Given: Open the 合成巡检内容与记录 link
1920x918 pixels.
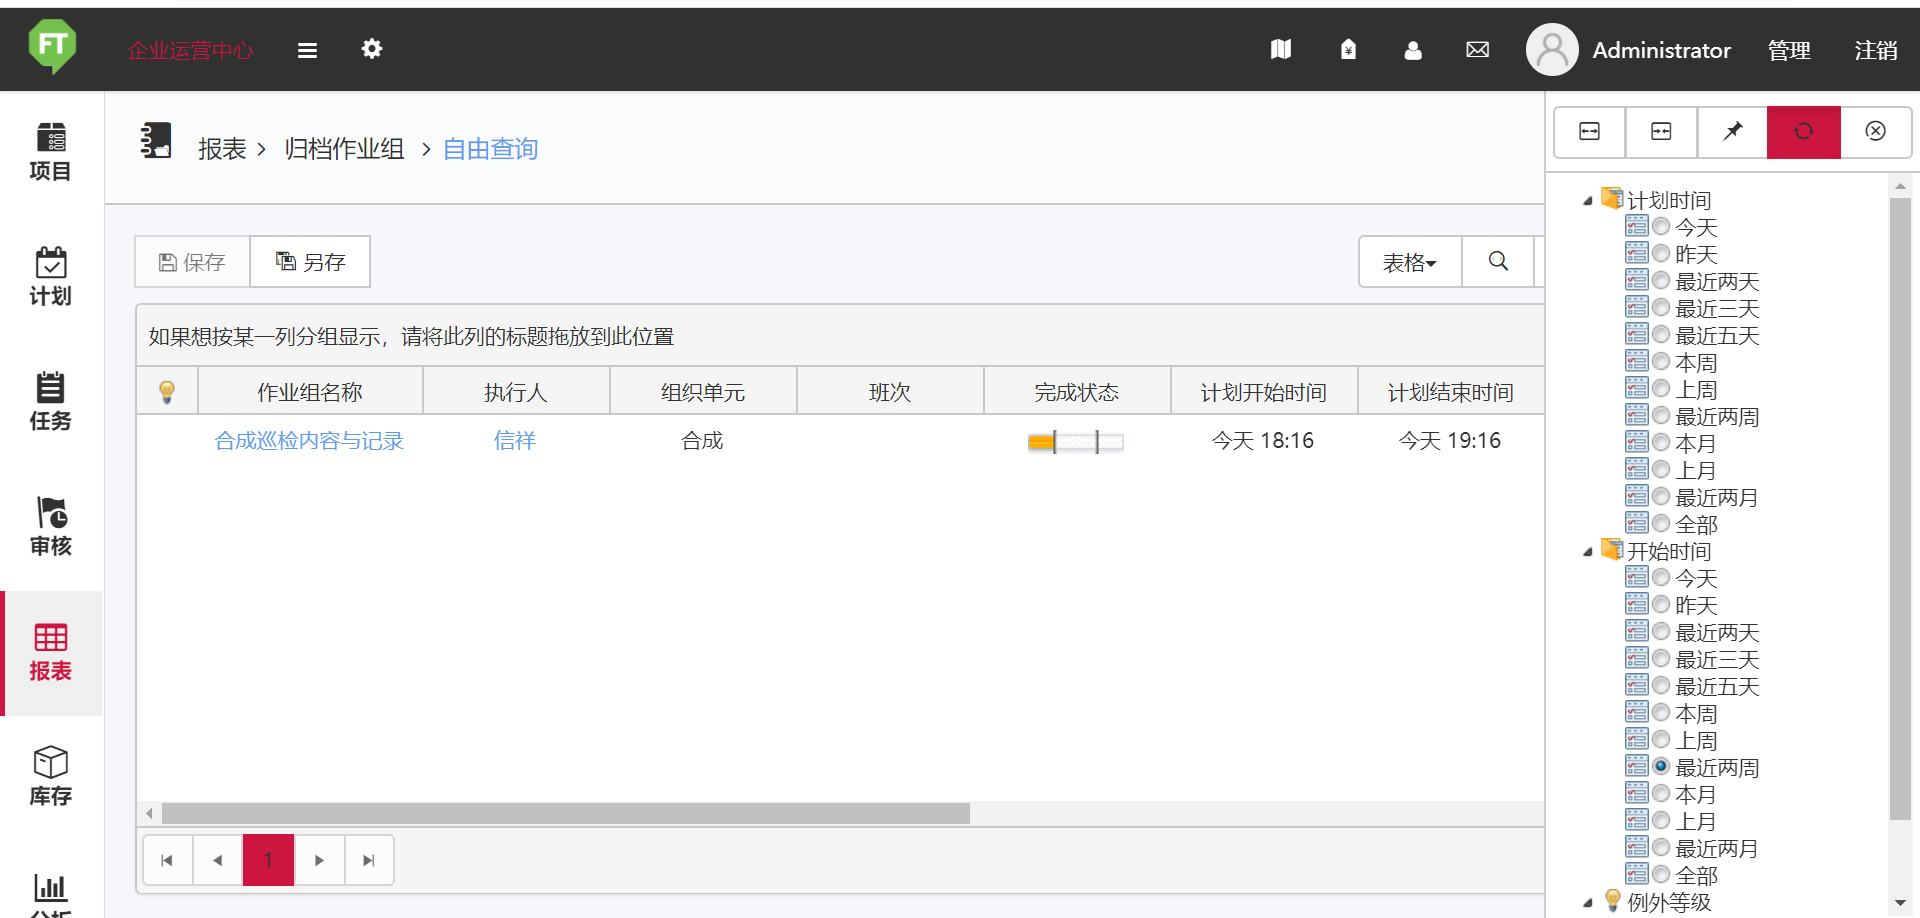Looking at the screenshot, I should [309, 441].
